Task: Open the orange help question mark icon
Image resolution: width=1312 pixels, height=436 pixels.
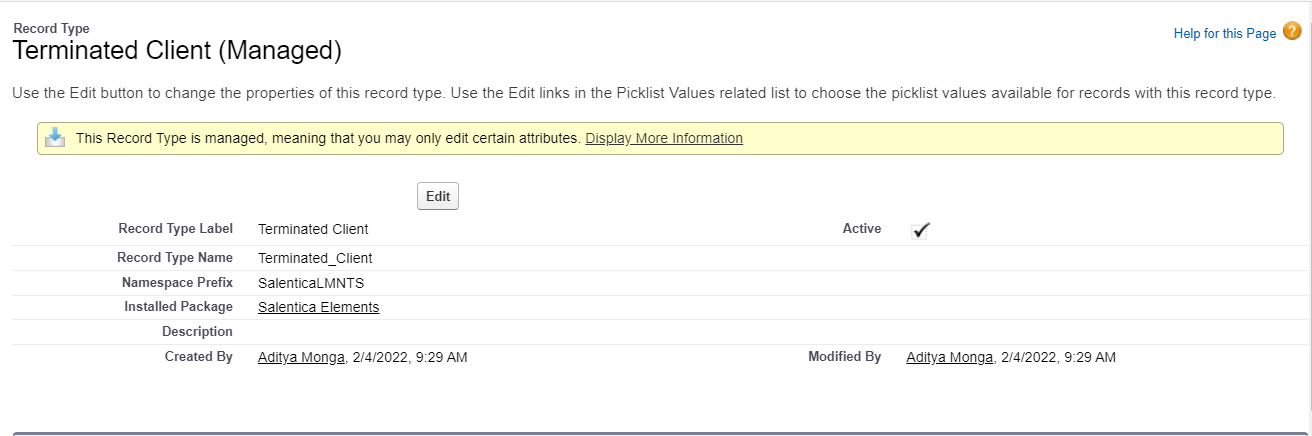Action: [1292, 32]
